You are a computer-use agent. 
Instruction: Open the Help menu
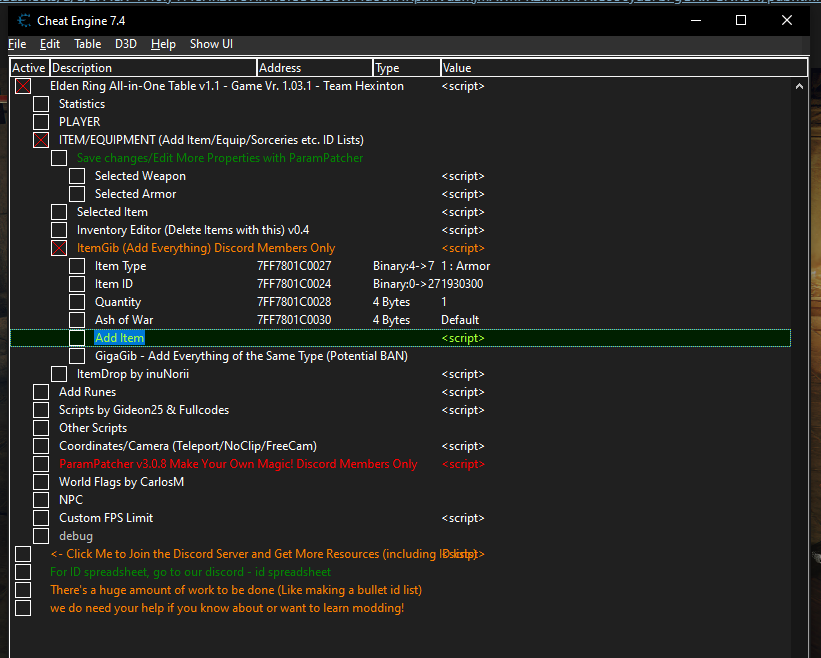coord(163,44)
